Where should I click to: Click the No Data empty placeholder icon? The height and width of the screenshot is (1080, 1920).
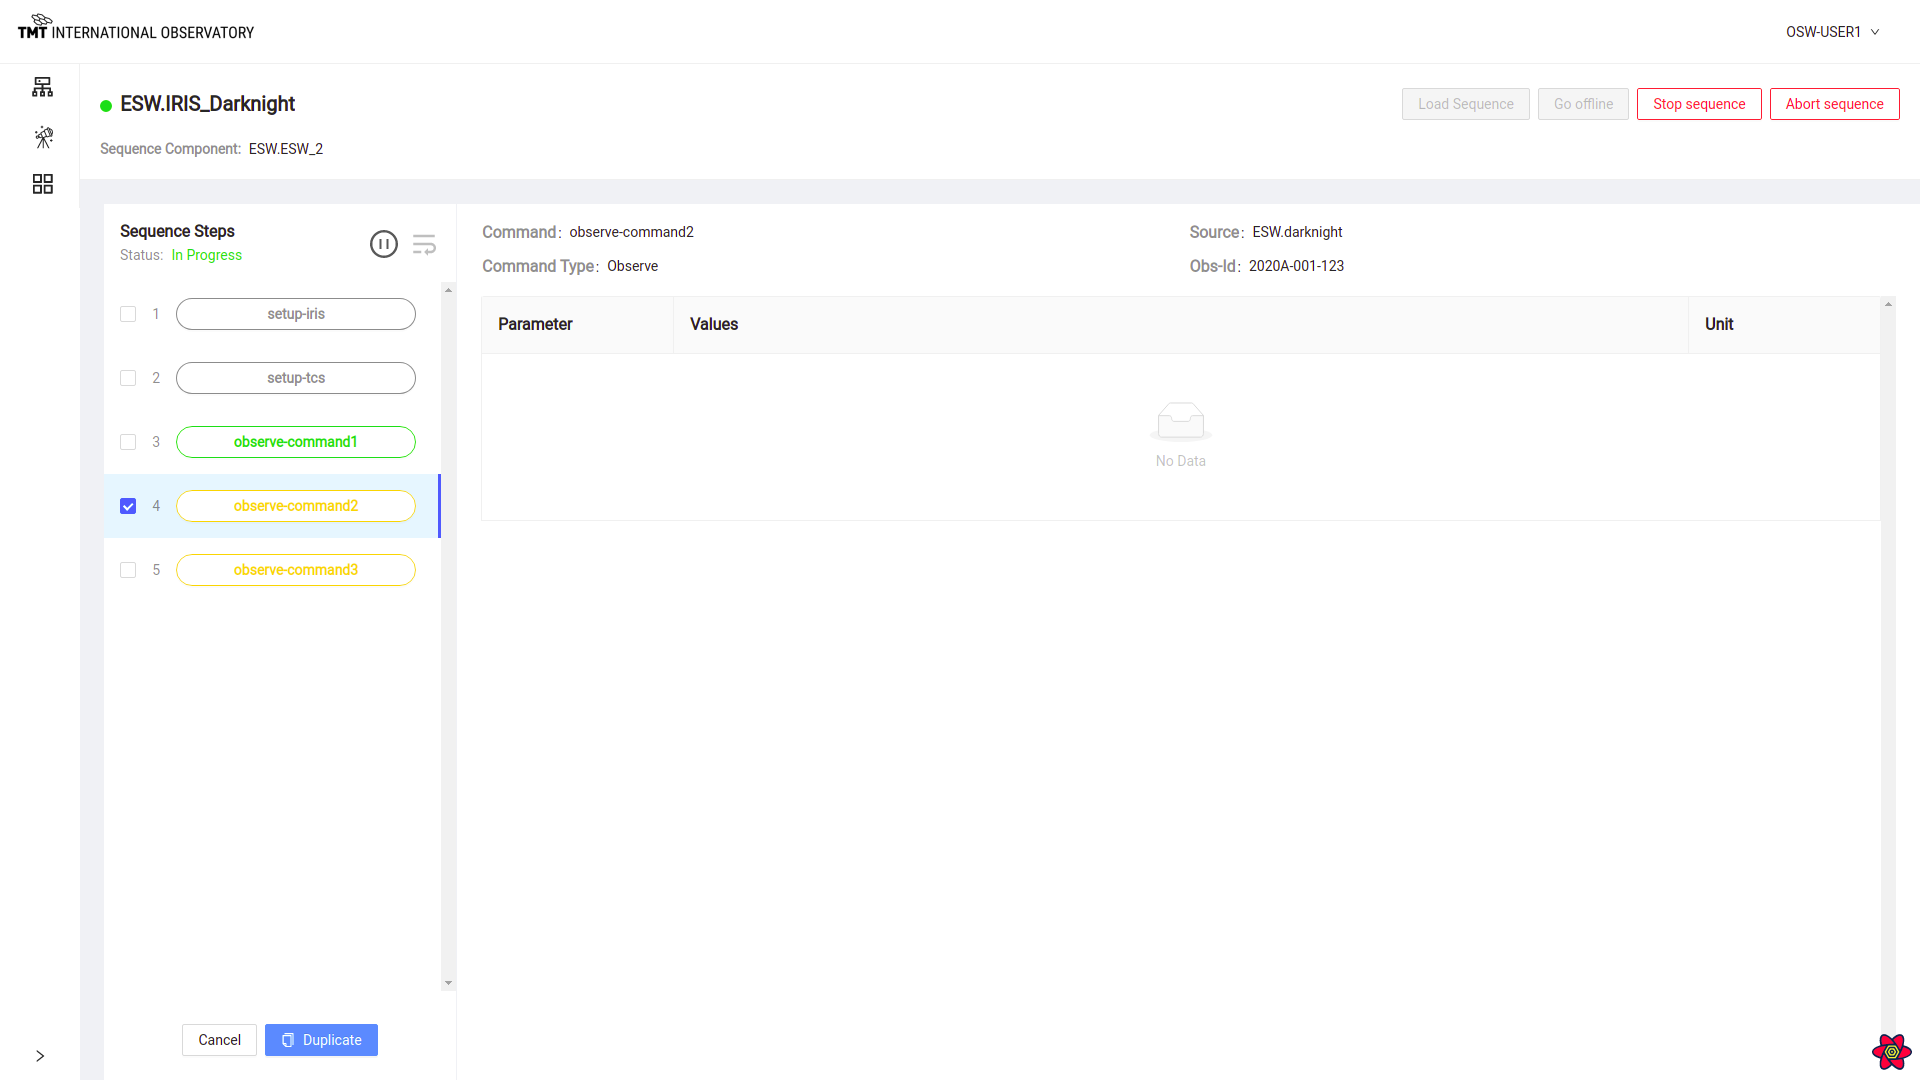[1180, 421]
